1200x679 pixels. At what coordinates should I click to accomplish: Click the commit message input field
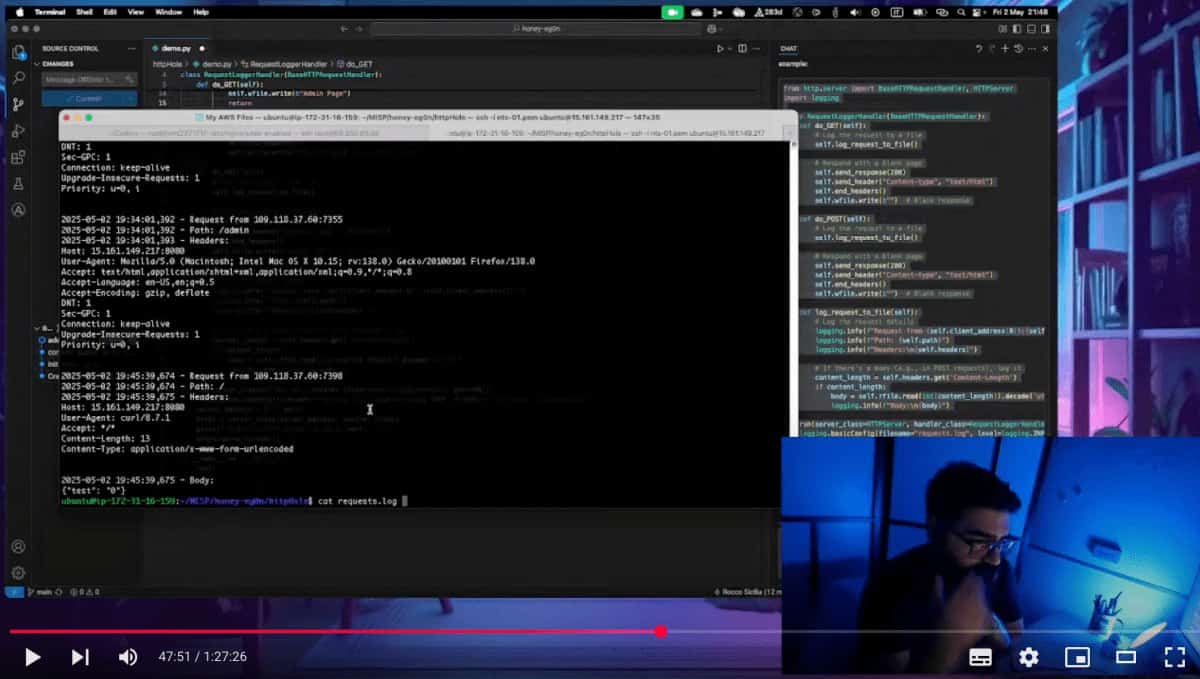point(90,79)
